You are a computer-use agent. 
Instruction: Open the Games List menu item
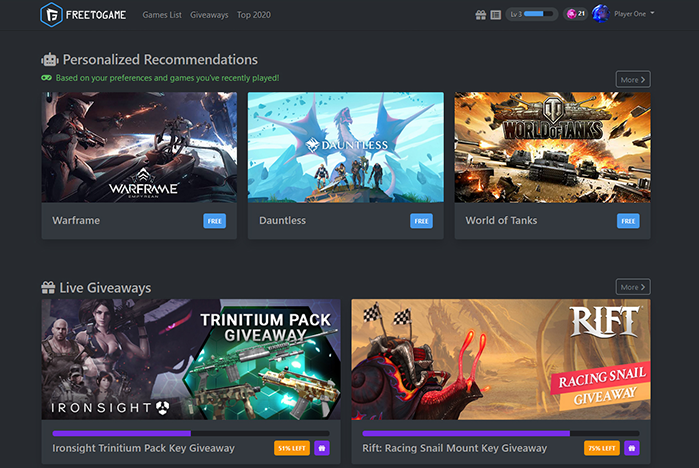162,15
